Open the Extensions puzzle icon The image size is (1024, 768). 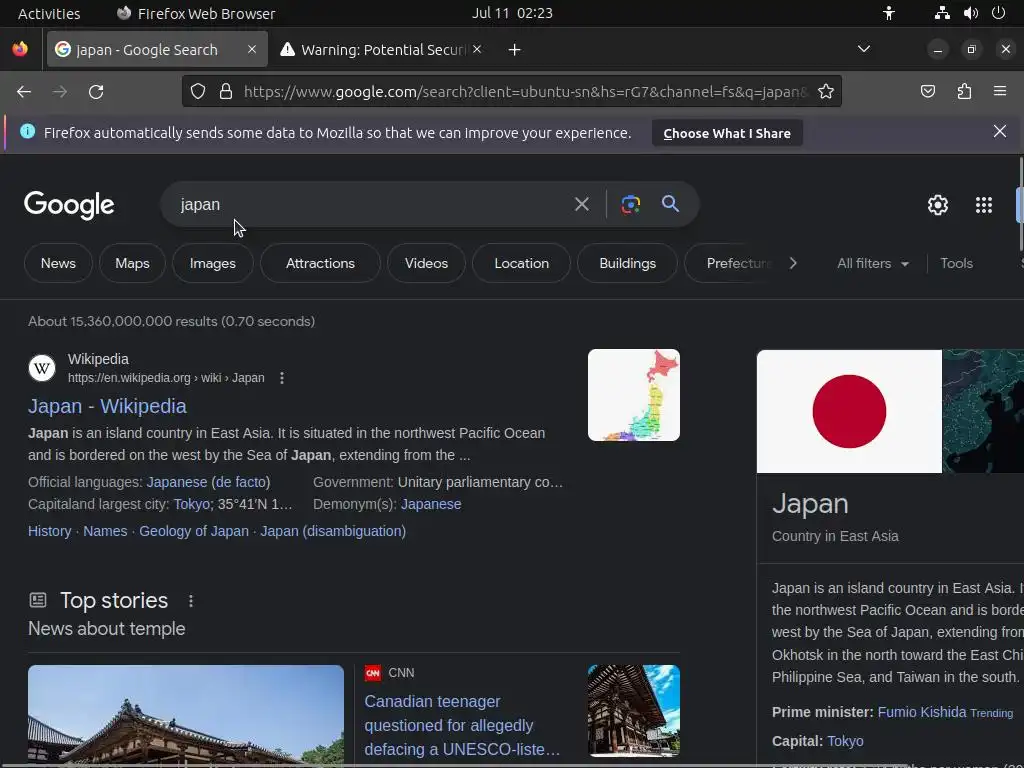coord(964,91)
